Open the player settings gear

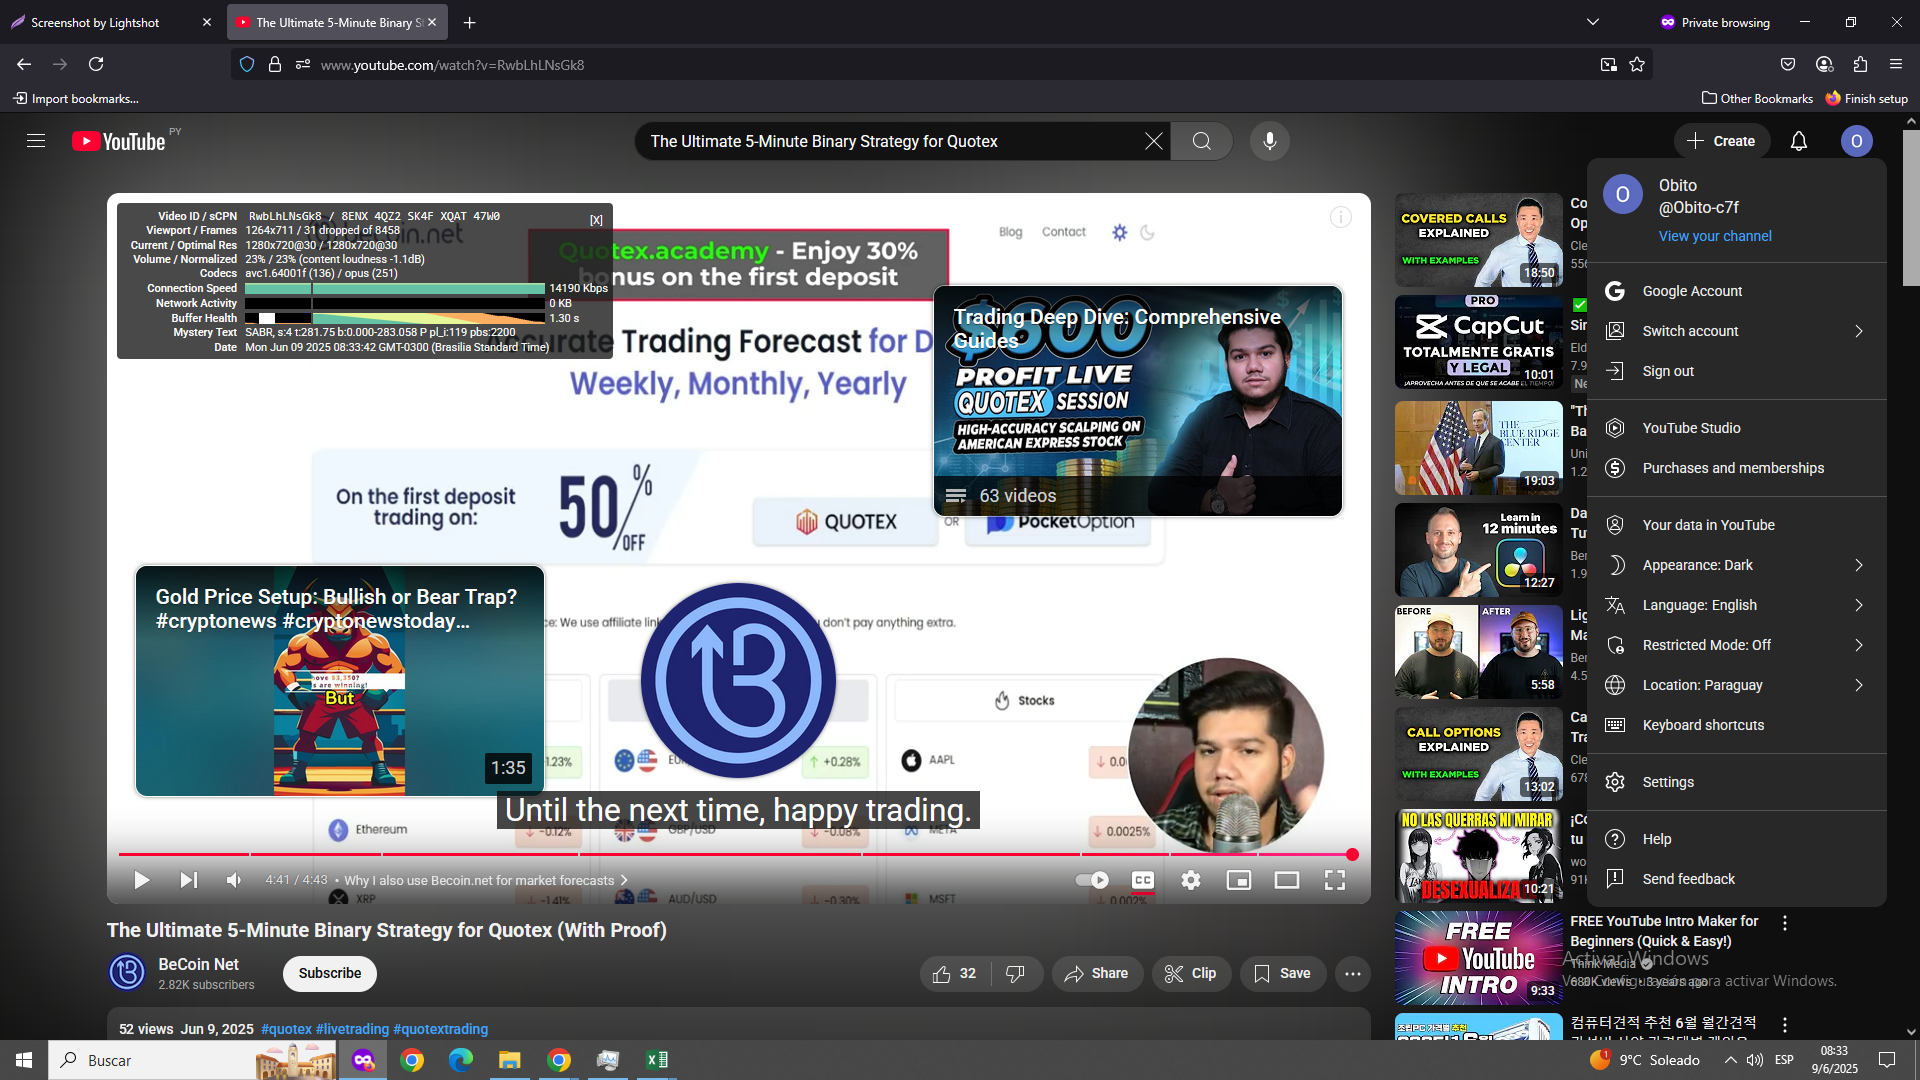point(1191,880)
